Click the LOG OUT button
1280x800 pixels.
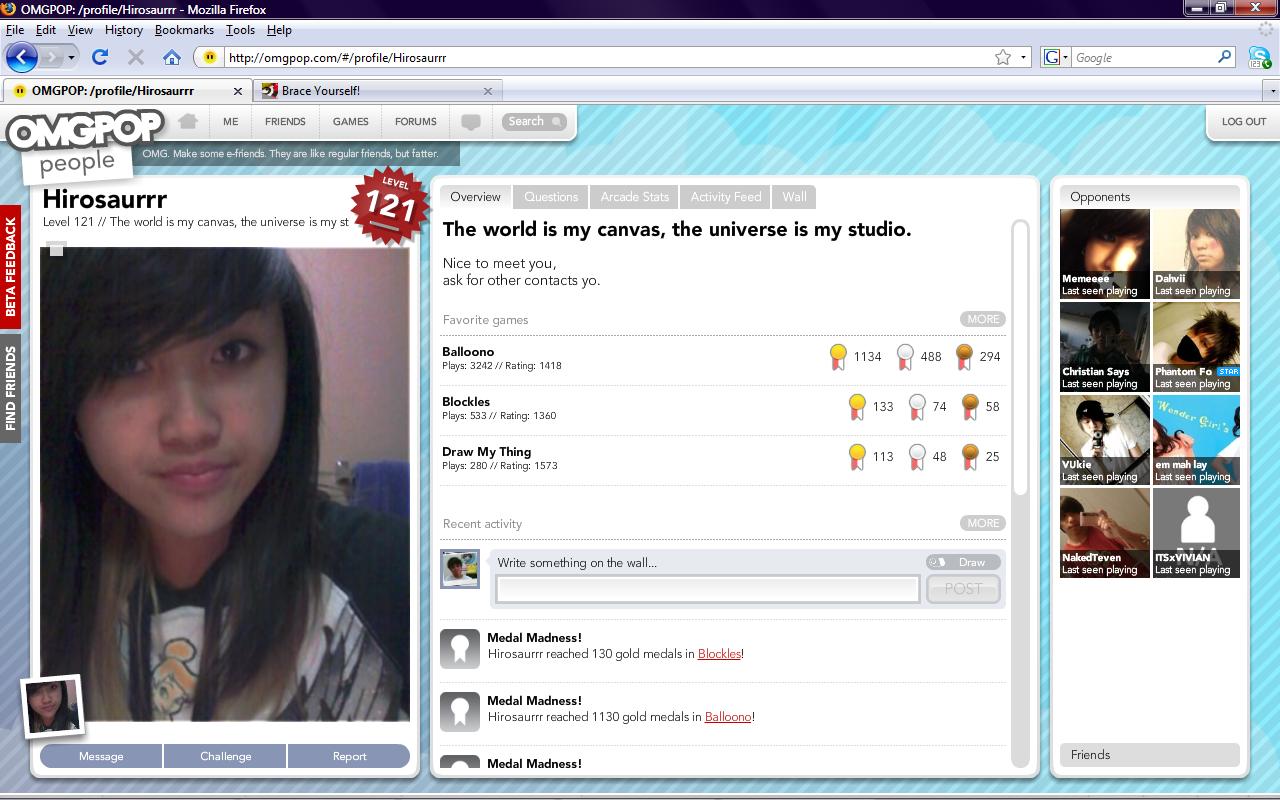coord(1243,122)
